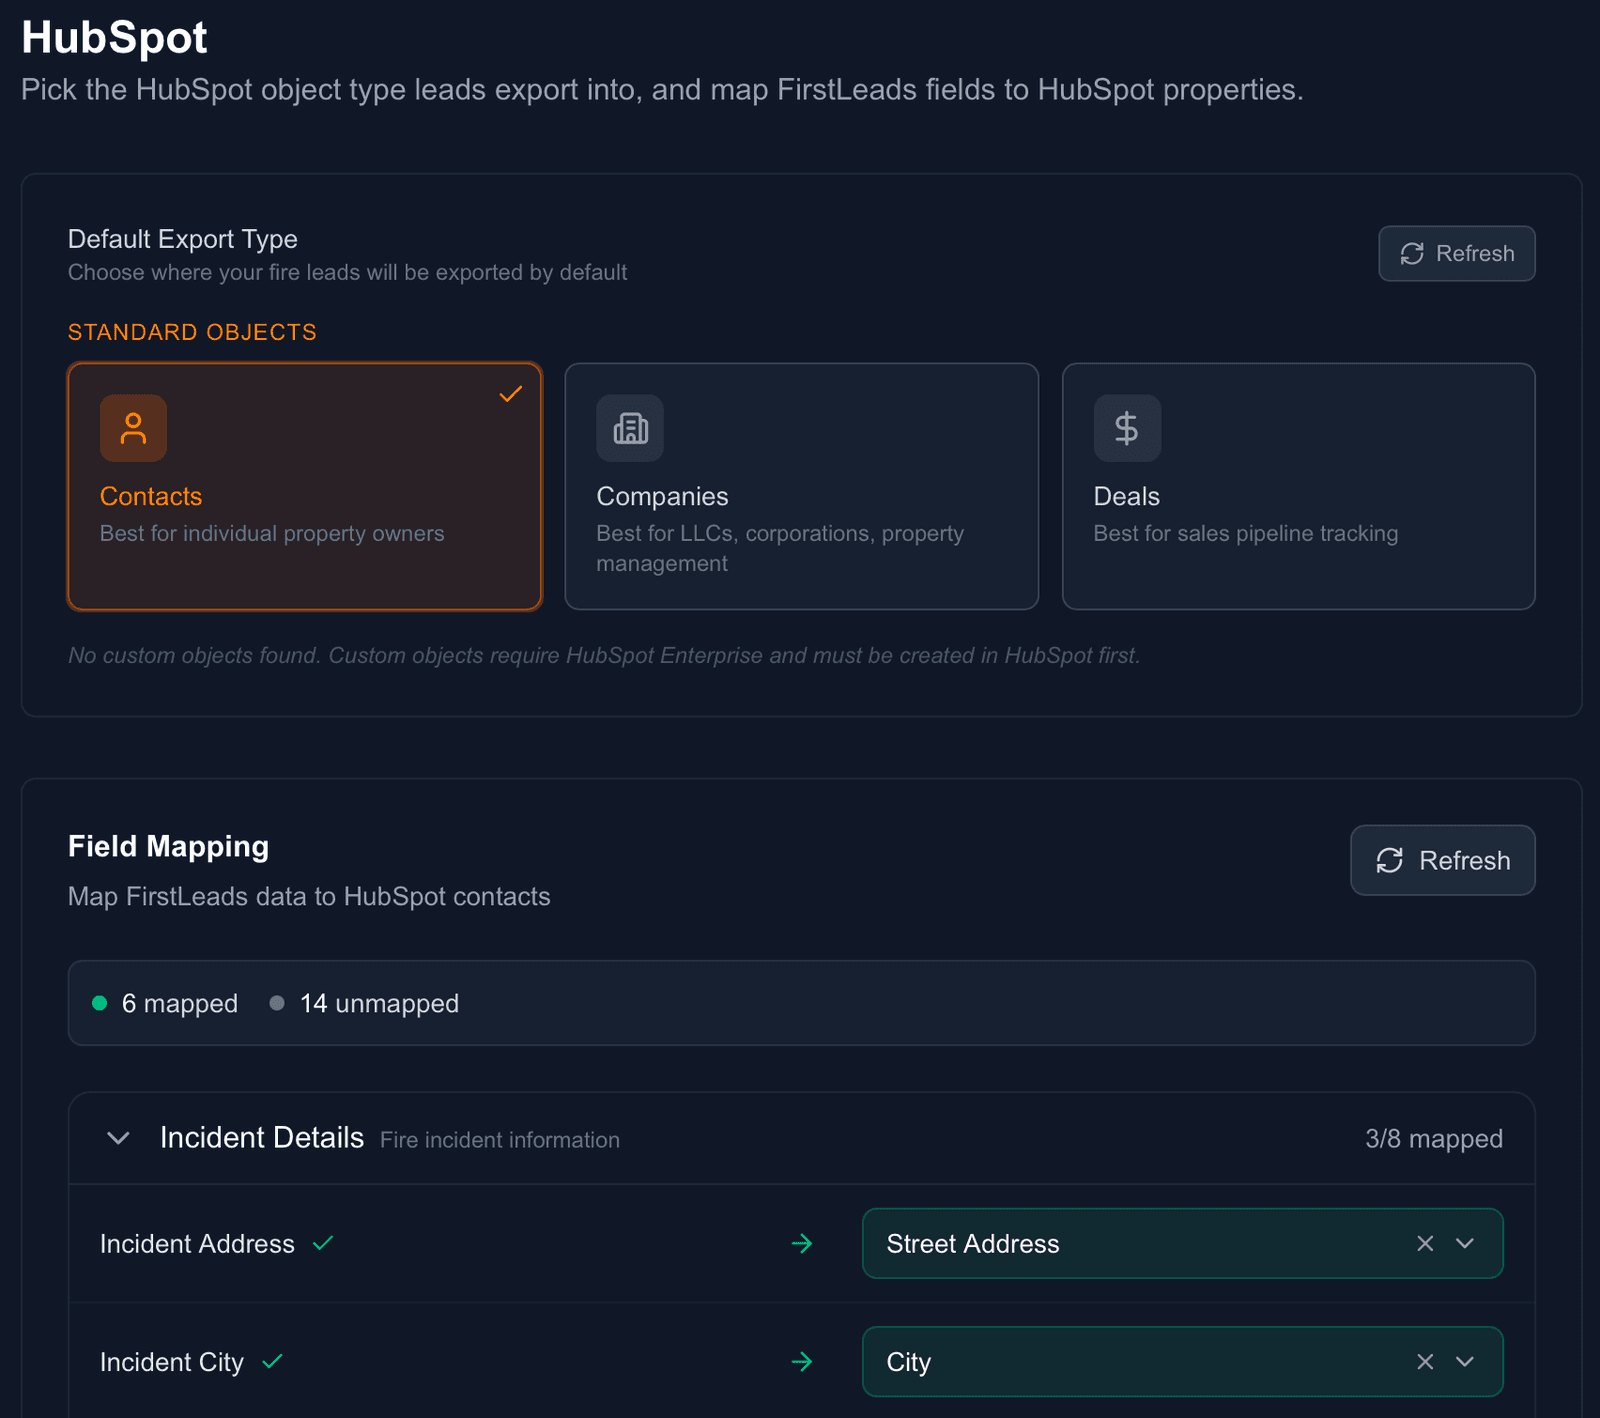
Task: Clear the Street Address mapping
Action: [x=1425, y=1243]
